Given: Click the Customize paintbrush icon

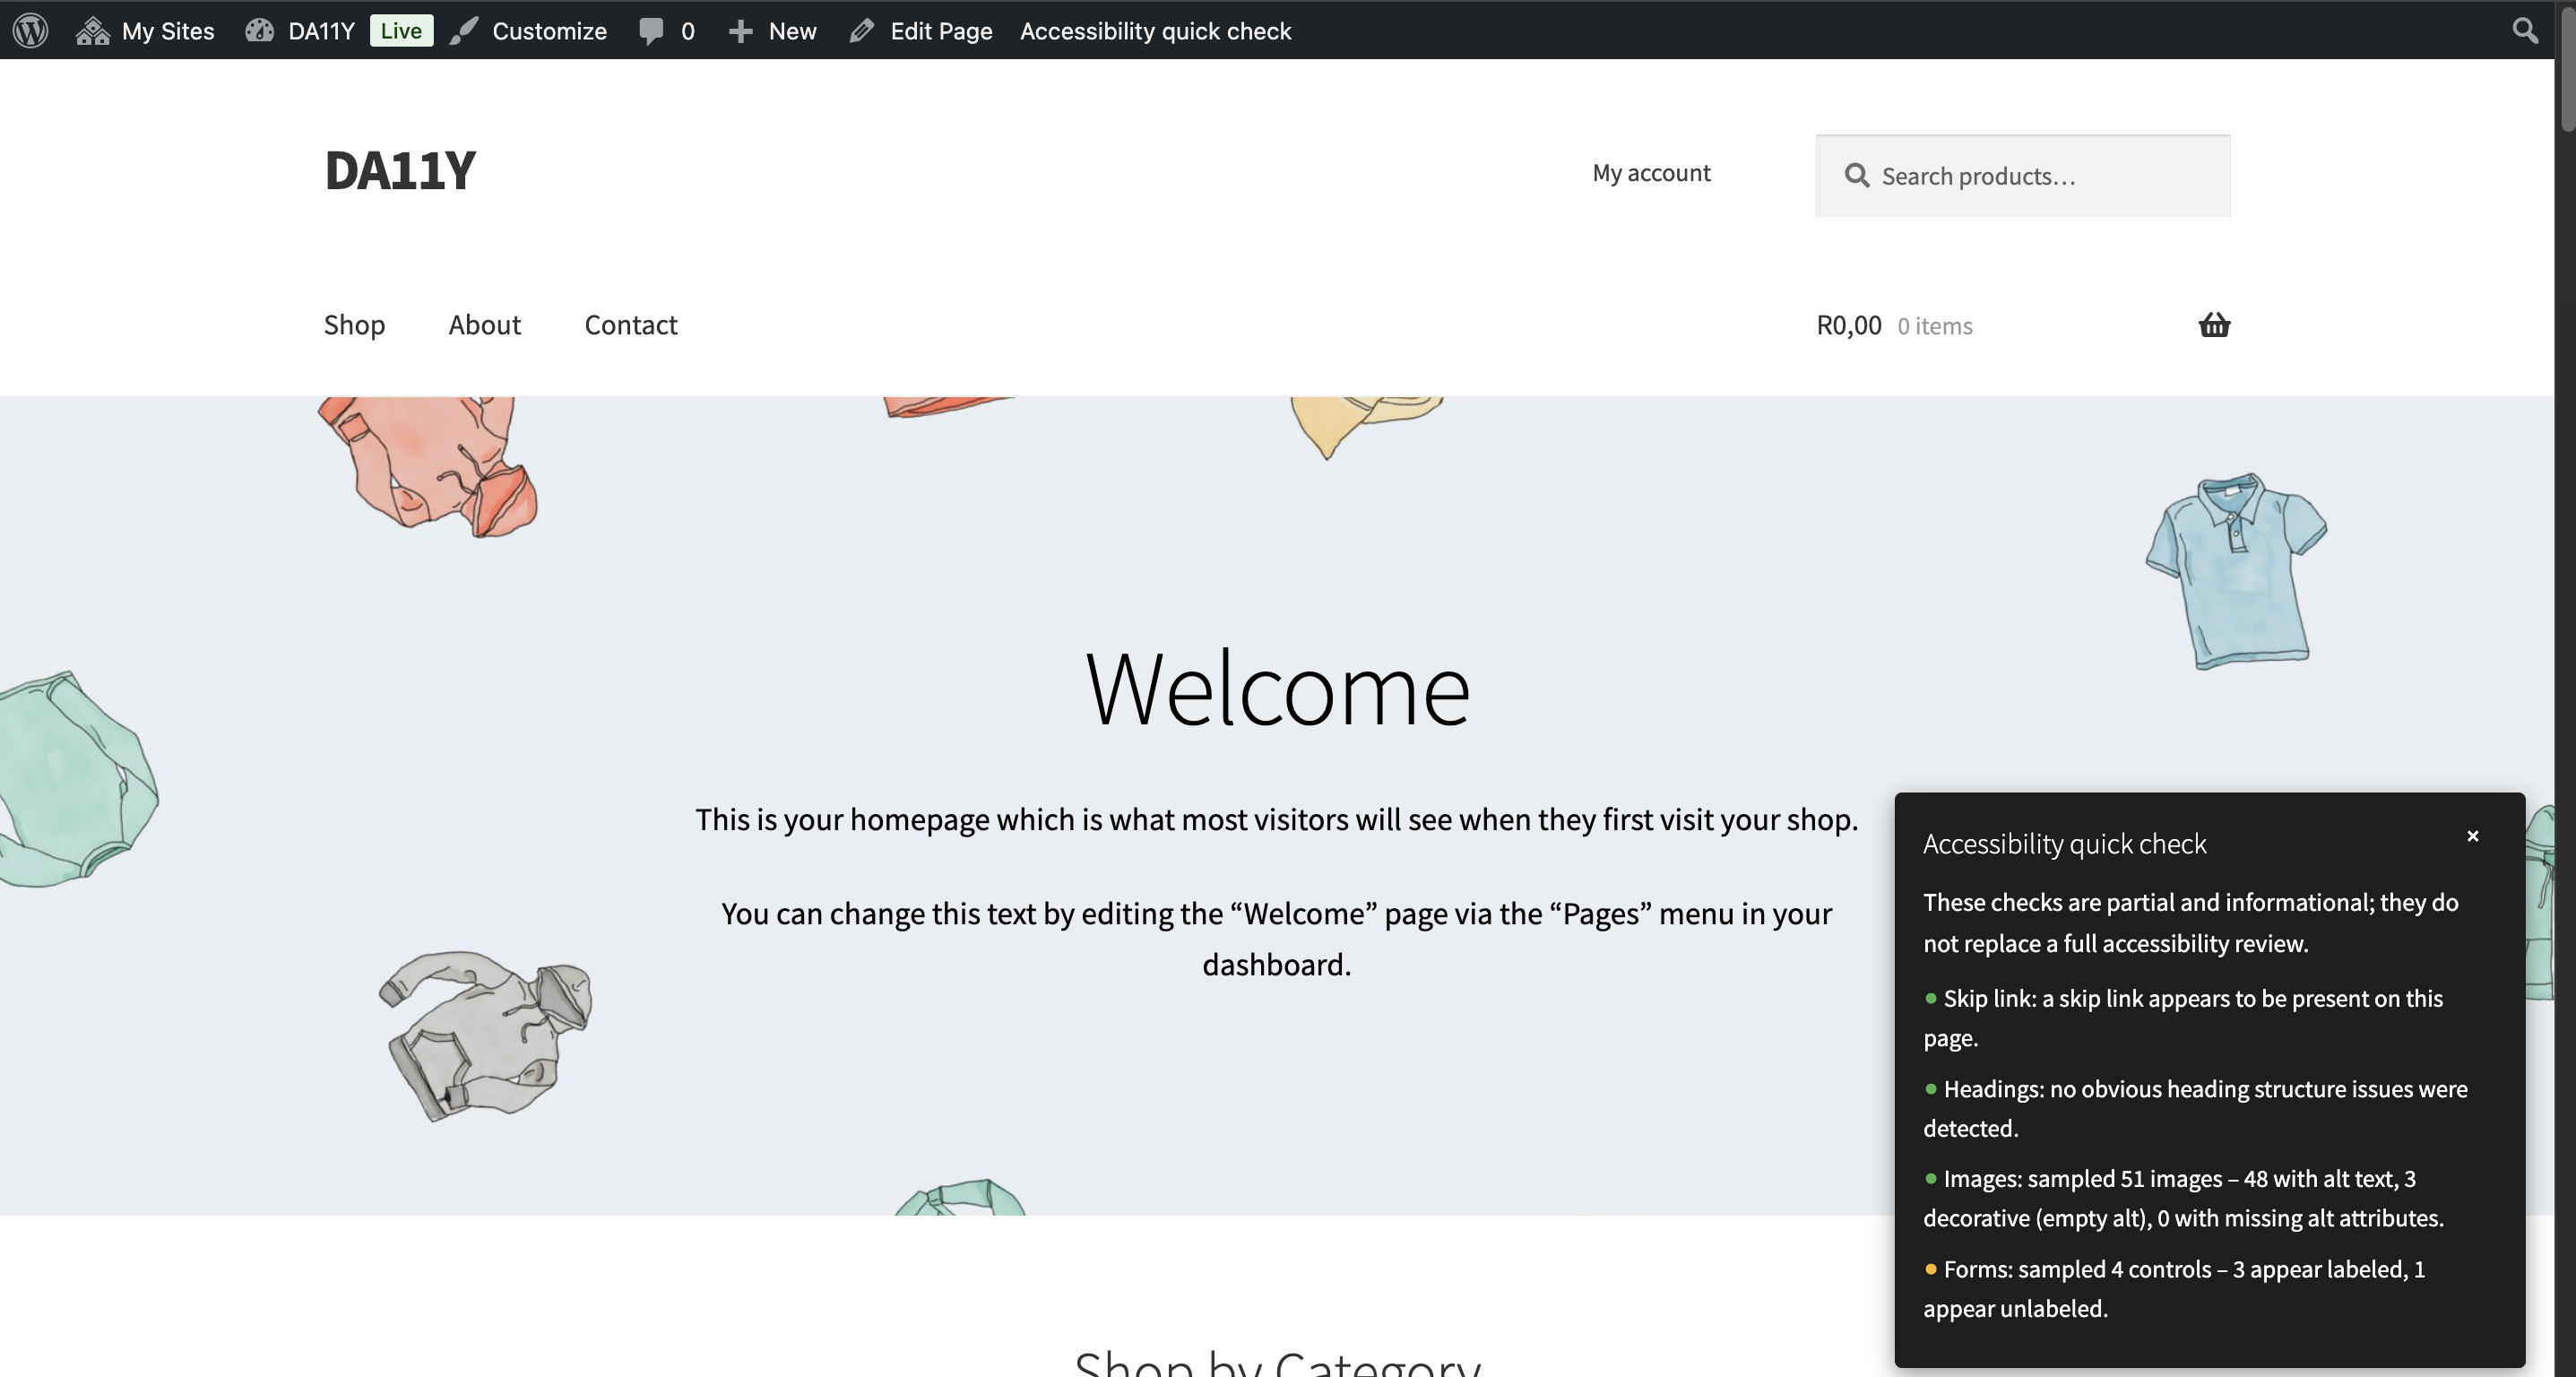Looking at the screenshot, I should pos(463,30).
